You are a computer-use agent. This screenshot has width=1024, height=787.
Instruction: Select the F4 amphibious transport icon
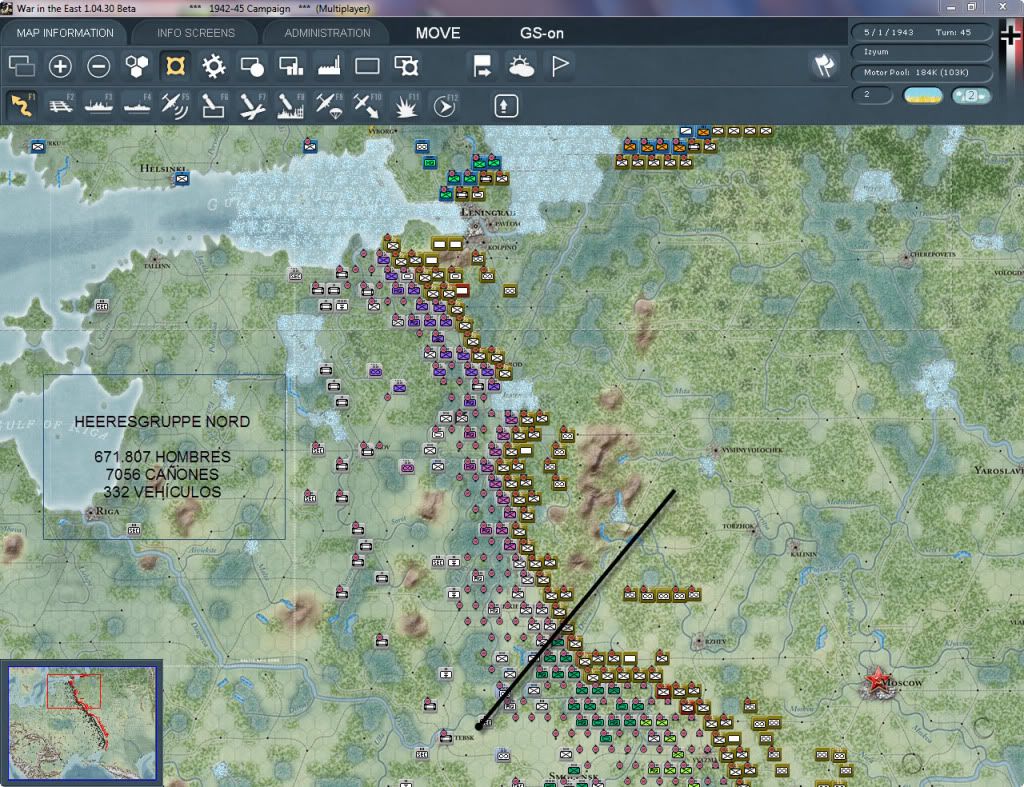coord(137,105)
